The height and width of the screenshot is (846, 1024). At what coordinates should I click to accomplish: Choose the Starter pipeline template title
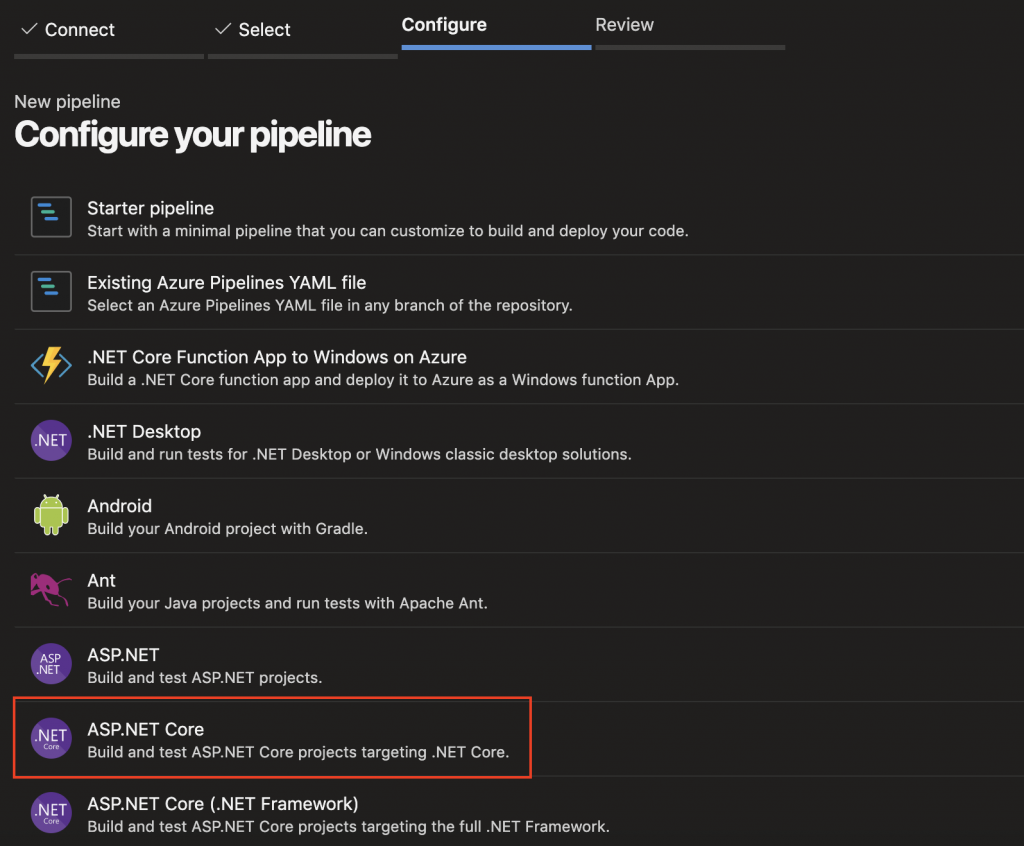(150, 208)
